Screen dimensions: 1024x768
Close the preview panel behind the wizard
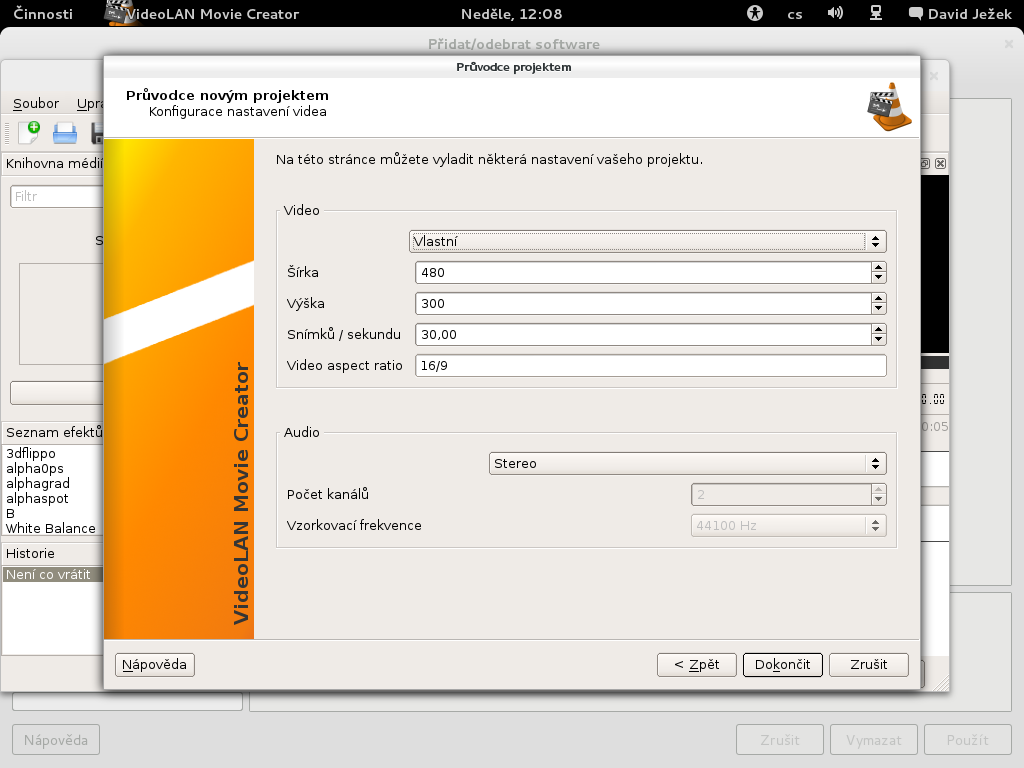pos(940,163)
